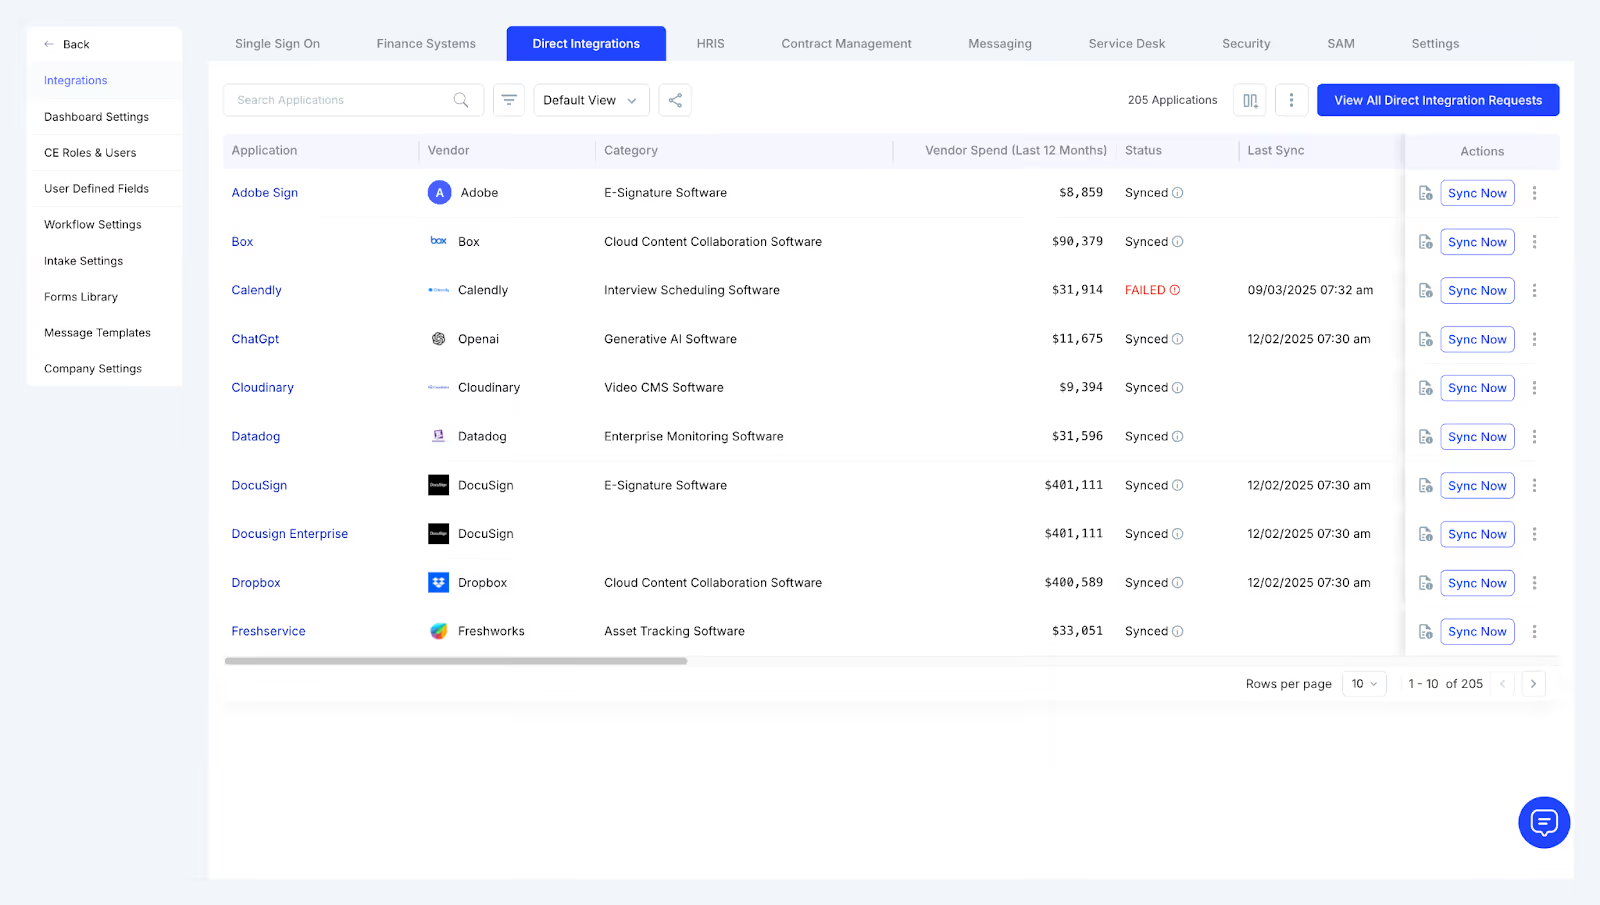The width and height of the screenshot is (1600, 905).
Task: Switch to the Single Sign On tab
Action: (x=277, y=44)
